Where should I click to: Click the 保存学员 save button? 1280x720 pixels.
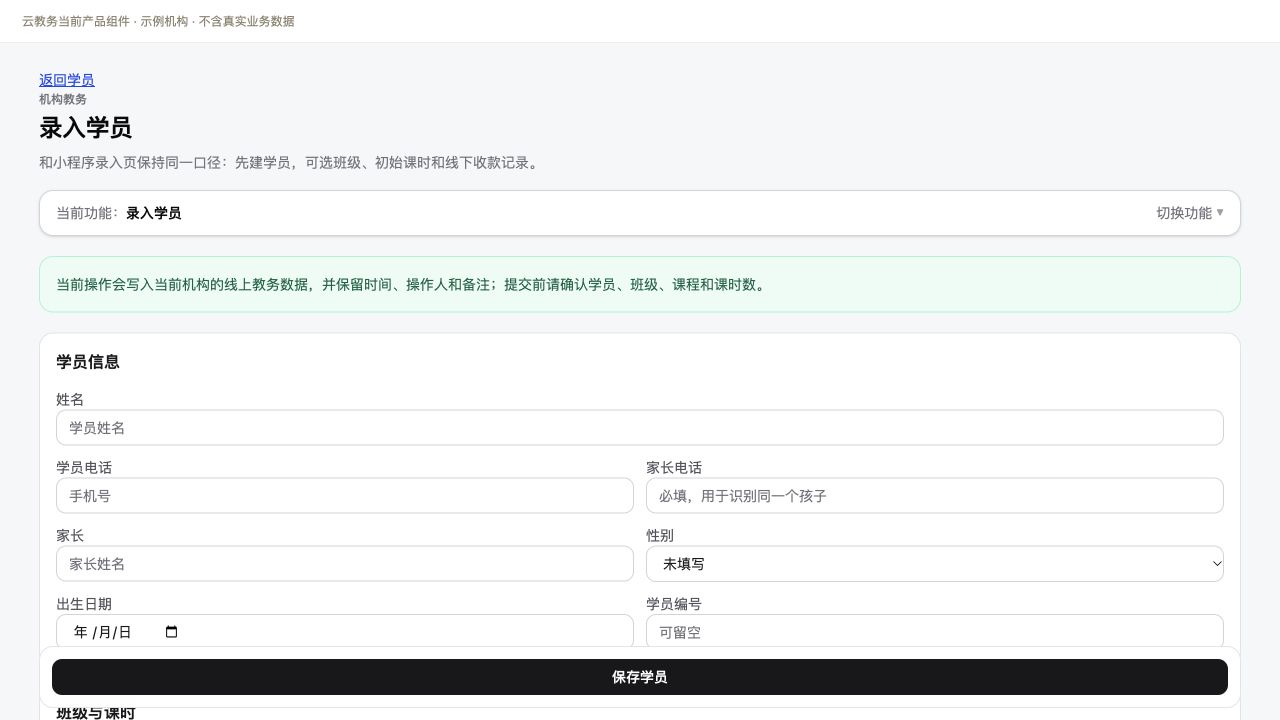coord(640,677)
